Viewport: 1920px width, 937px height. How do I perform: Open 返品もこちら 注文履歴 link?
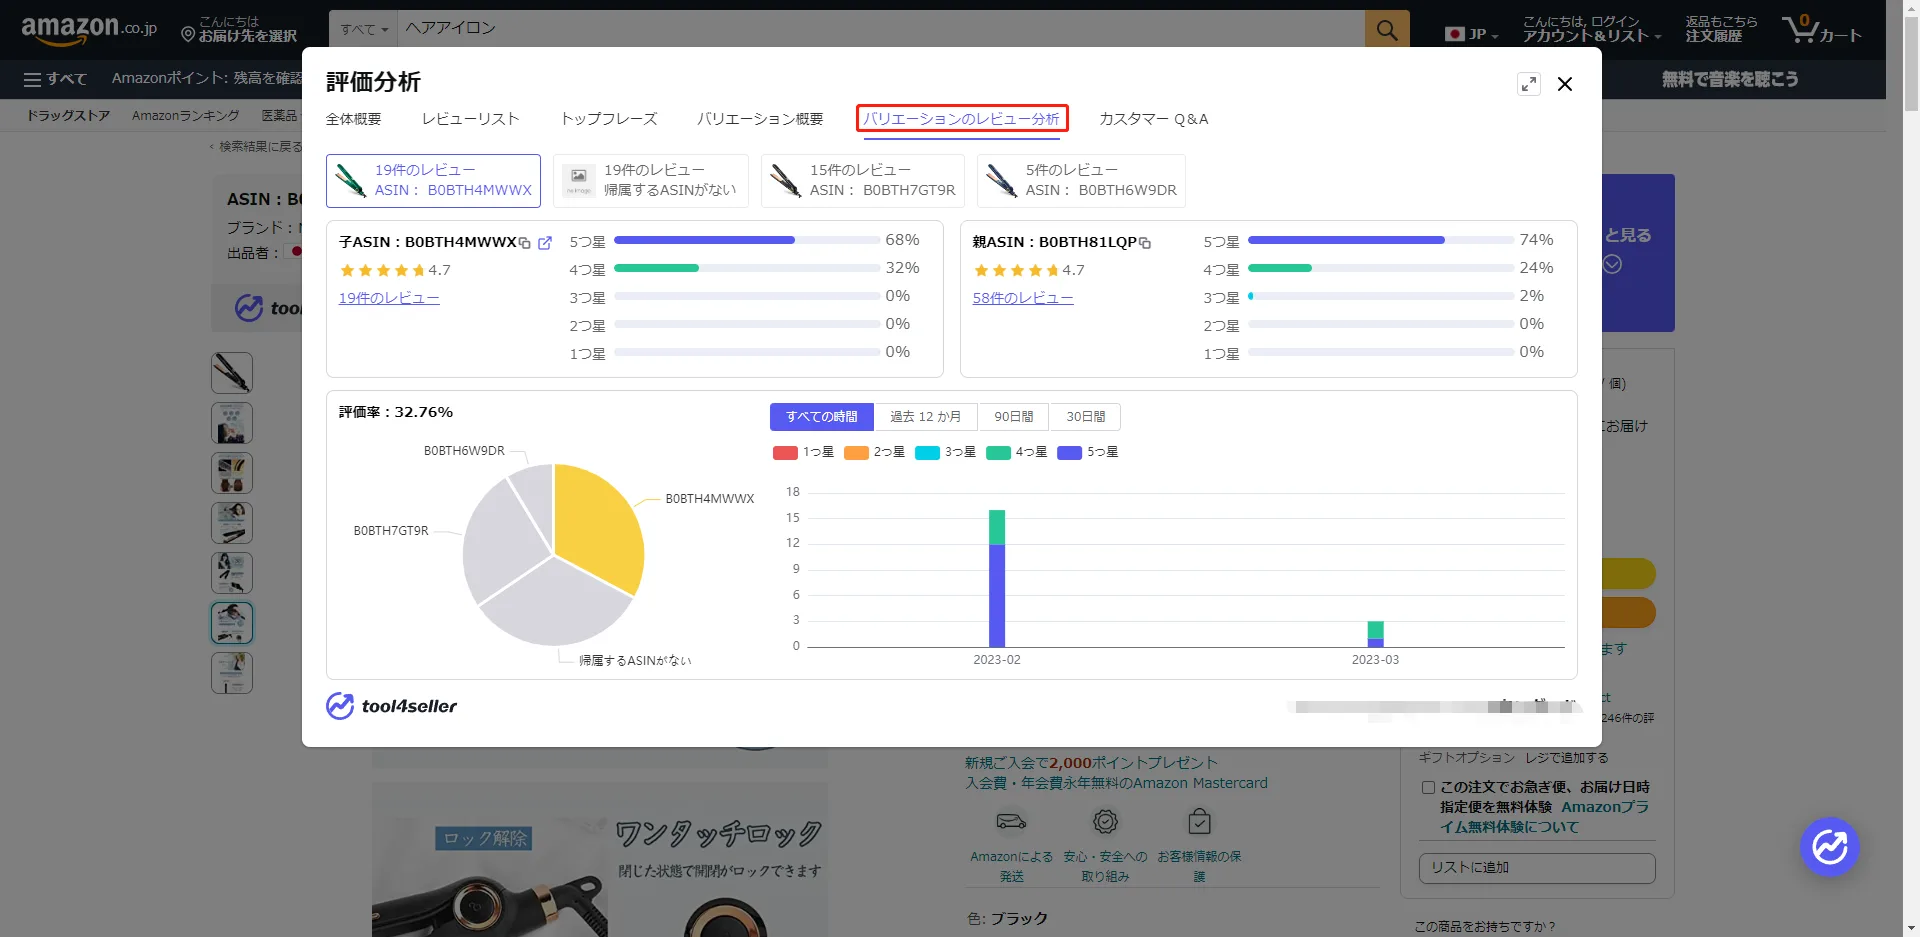[x=1721, y=29]
